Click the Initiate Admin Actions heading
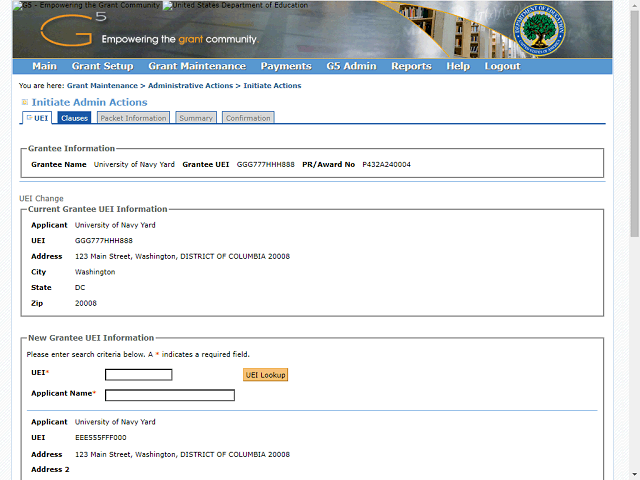 [x=90, y=102]
